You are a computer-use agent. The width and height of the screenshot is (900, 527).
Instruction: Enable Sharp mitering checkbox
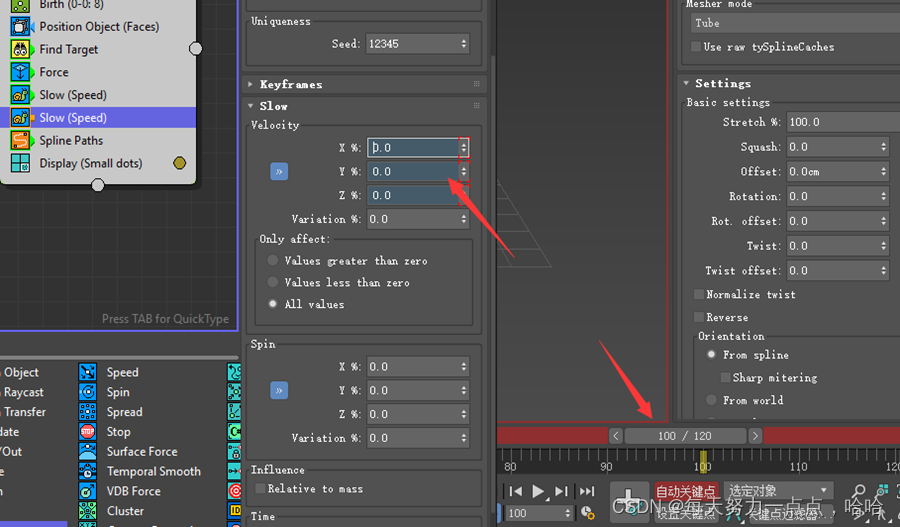pos(726,378)
